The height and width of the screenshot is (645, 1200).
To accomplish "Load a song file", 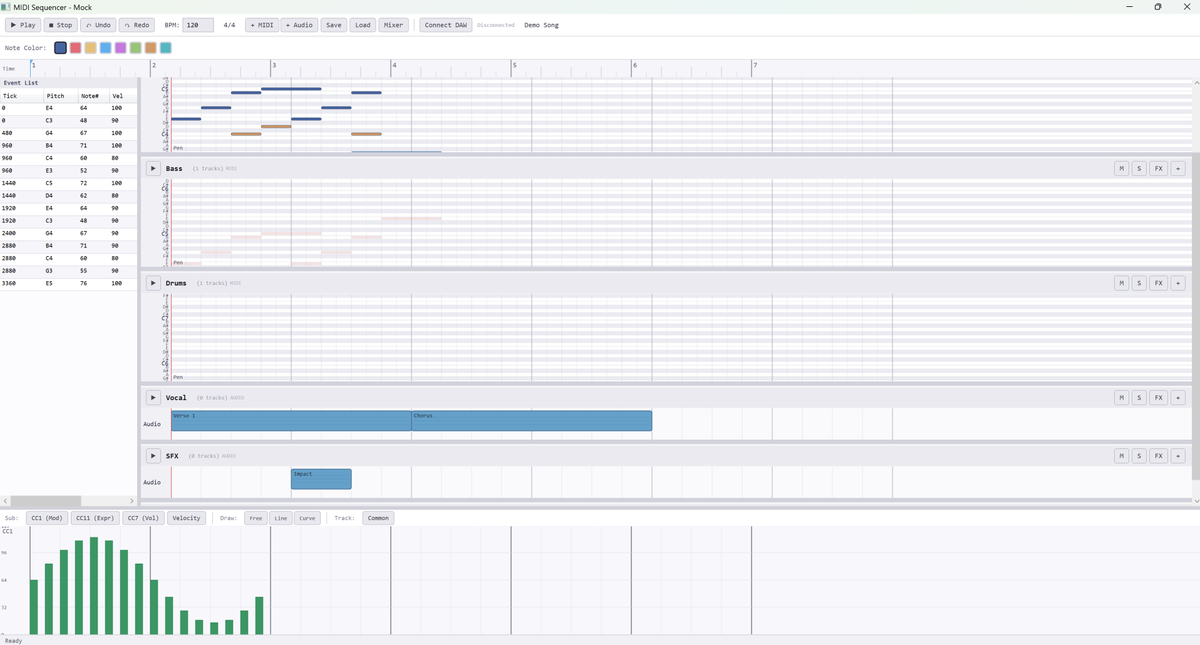I will coord(362,25).
